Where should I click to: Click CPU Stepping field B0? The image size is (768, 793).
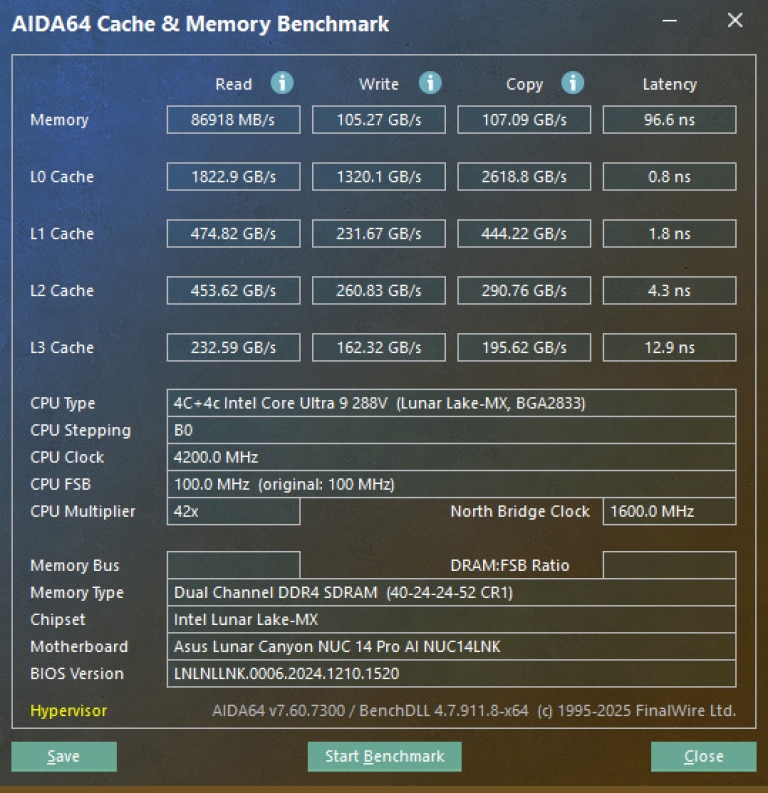click(x=451, y=430)
